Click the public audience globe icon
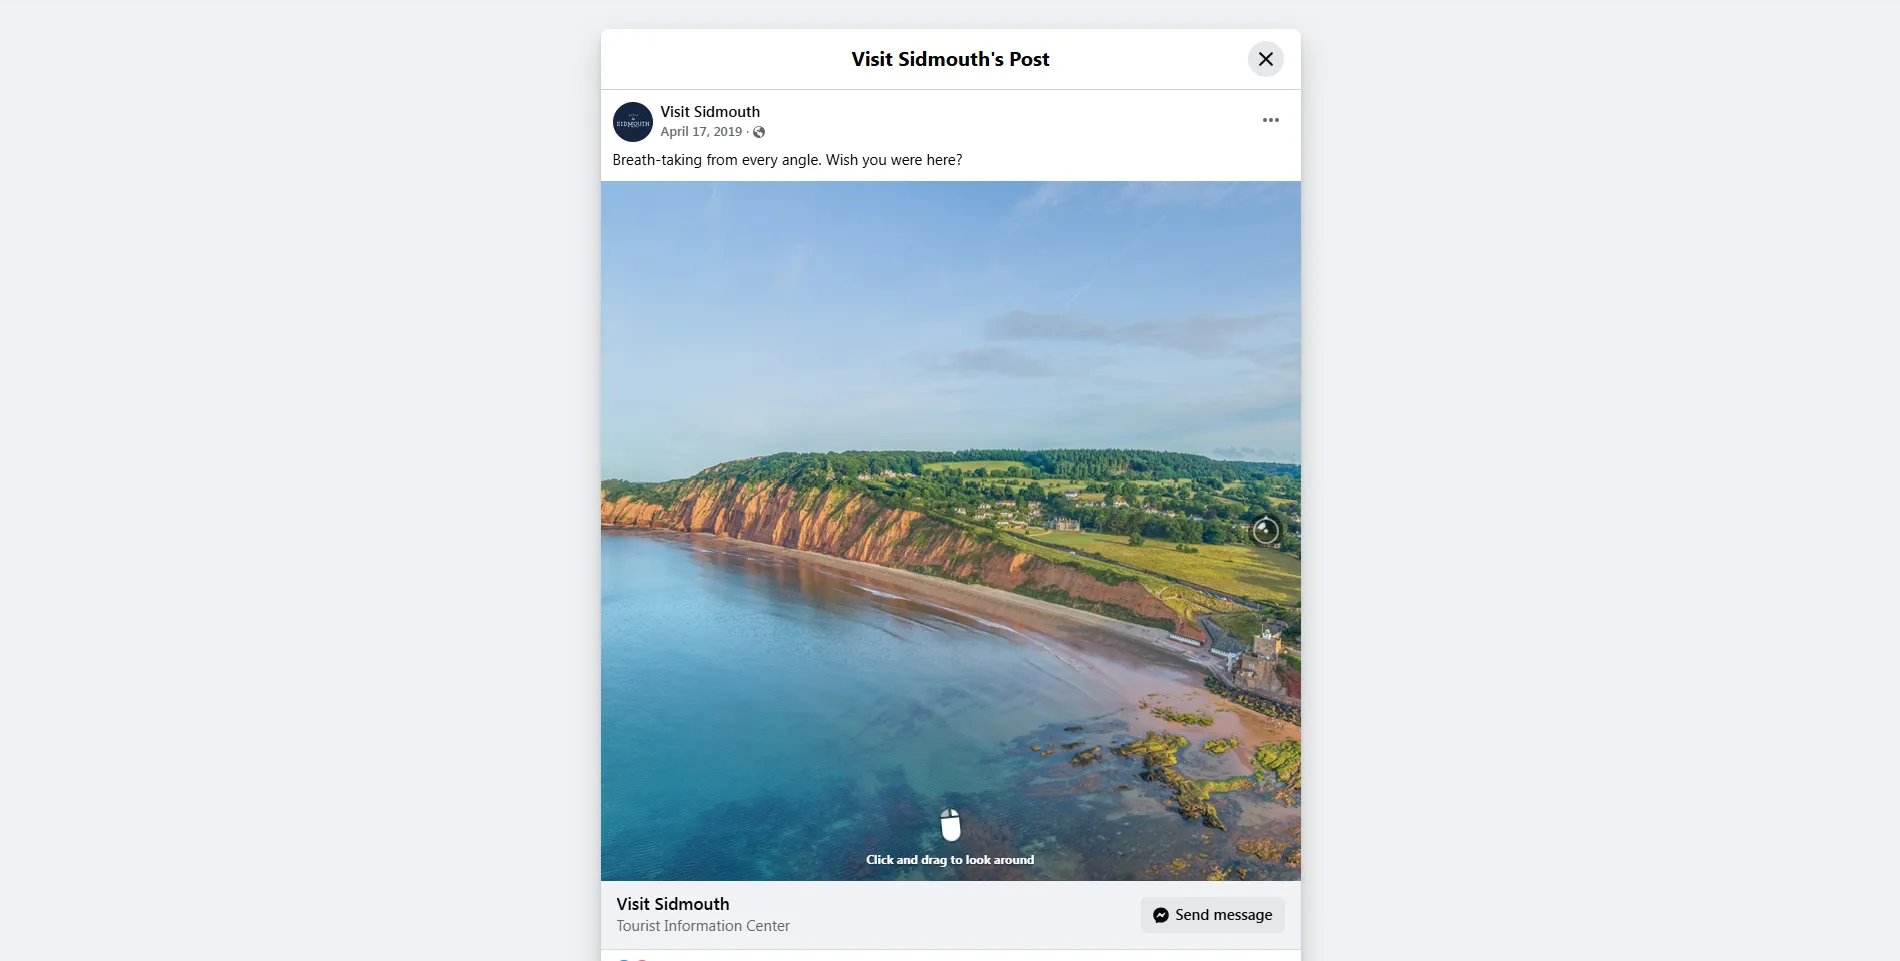This screenshot has width=1900, height=961. click(759, 132)
